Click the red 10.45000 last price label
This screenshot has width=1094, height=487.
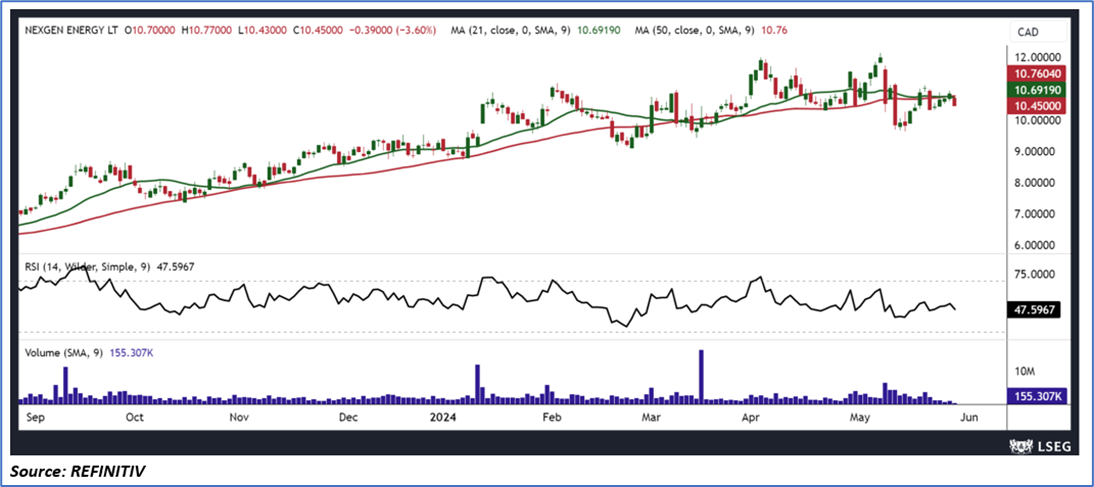pyautogui.click(x=1038, y=106)
